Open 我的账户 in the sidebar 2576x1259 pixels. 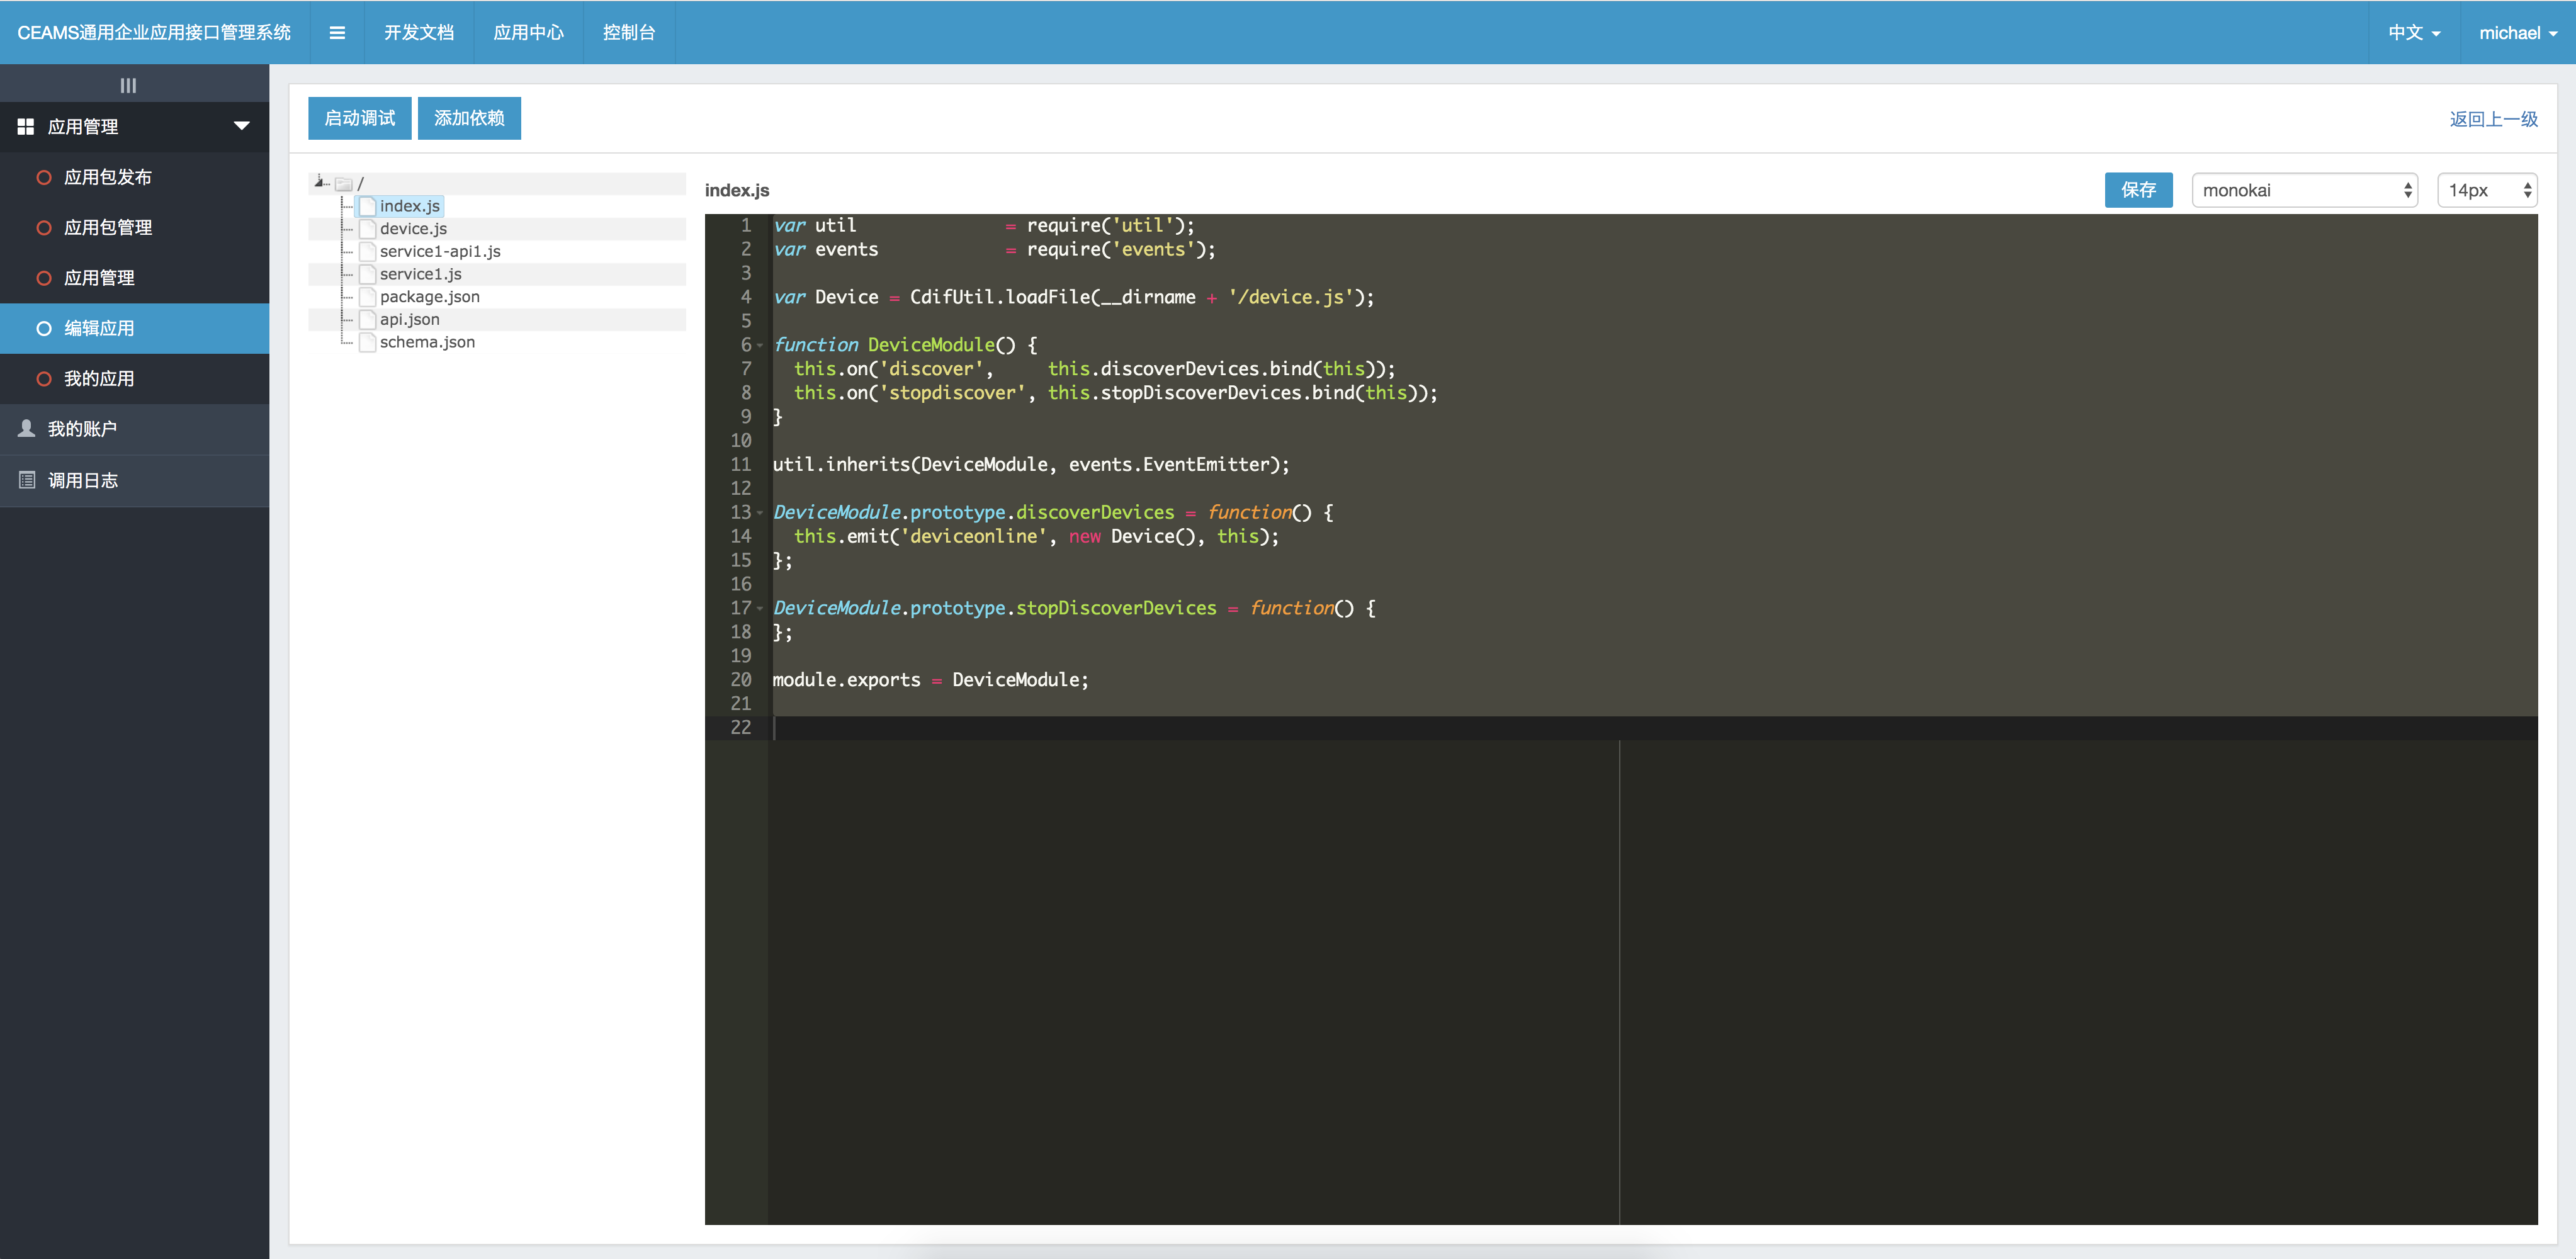[x=135, y=429]
